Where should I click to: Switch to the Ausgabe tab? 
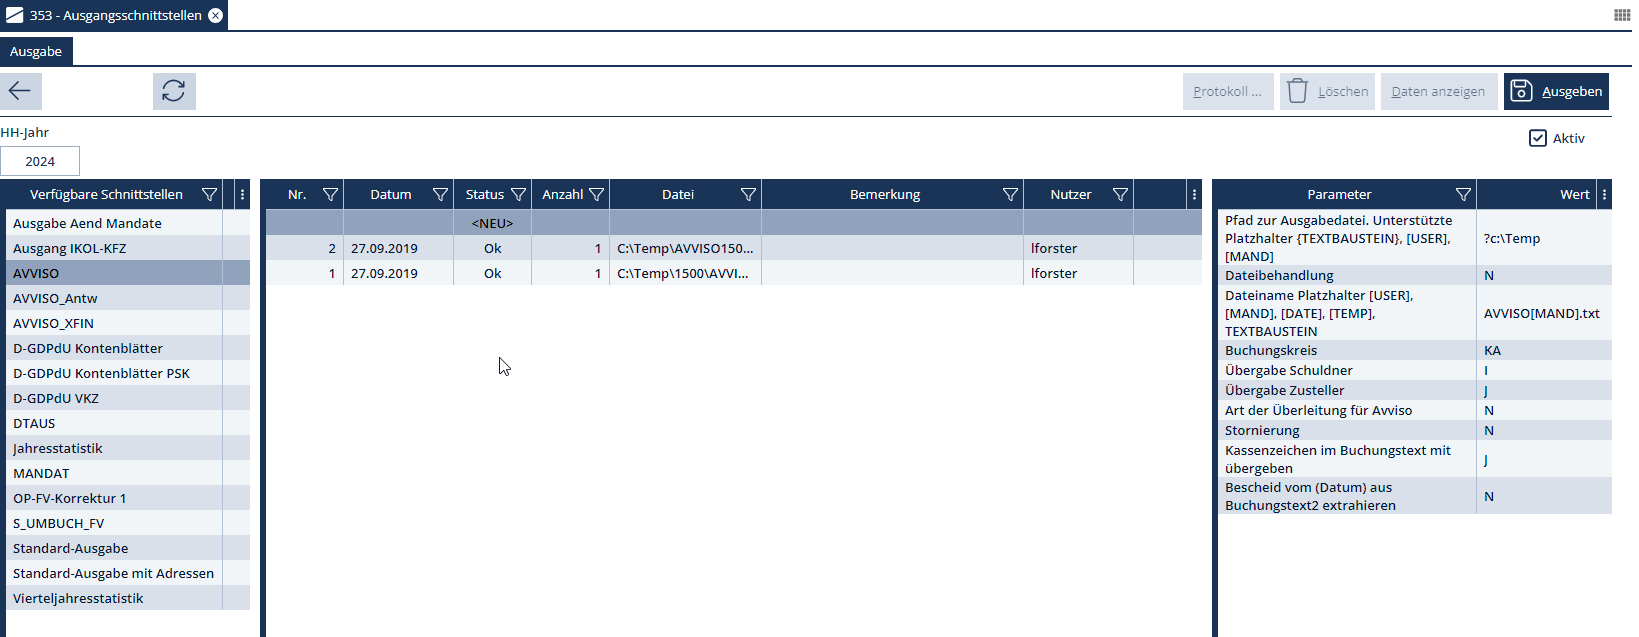(36, 52)
